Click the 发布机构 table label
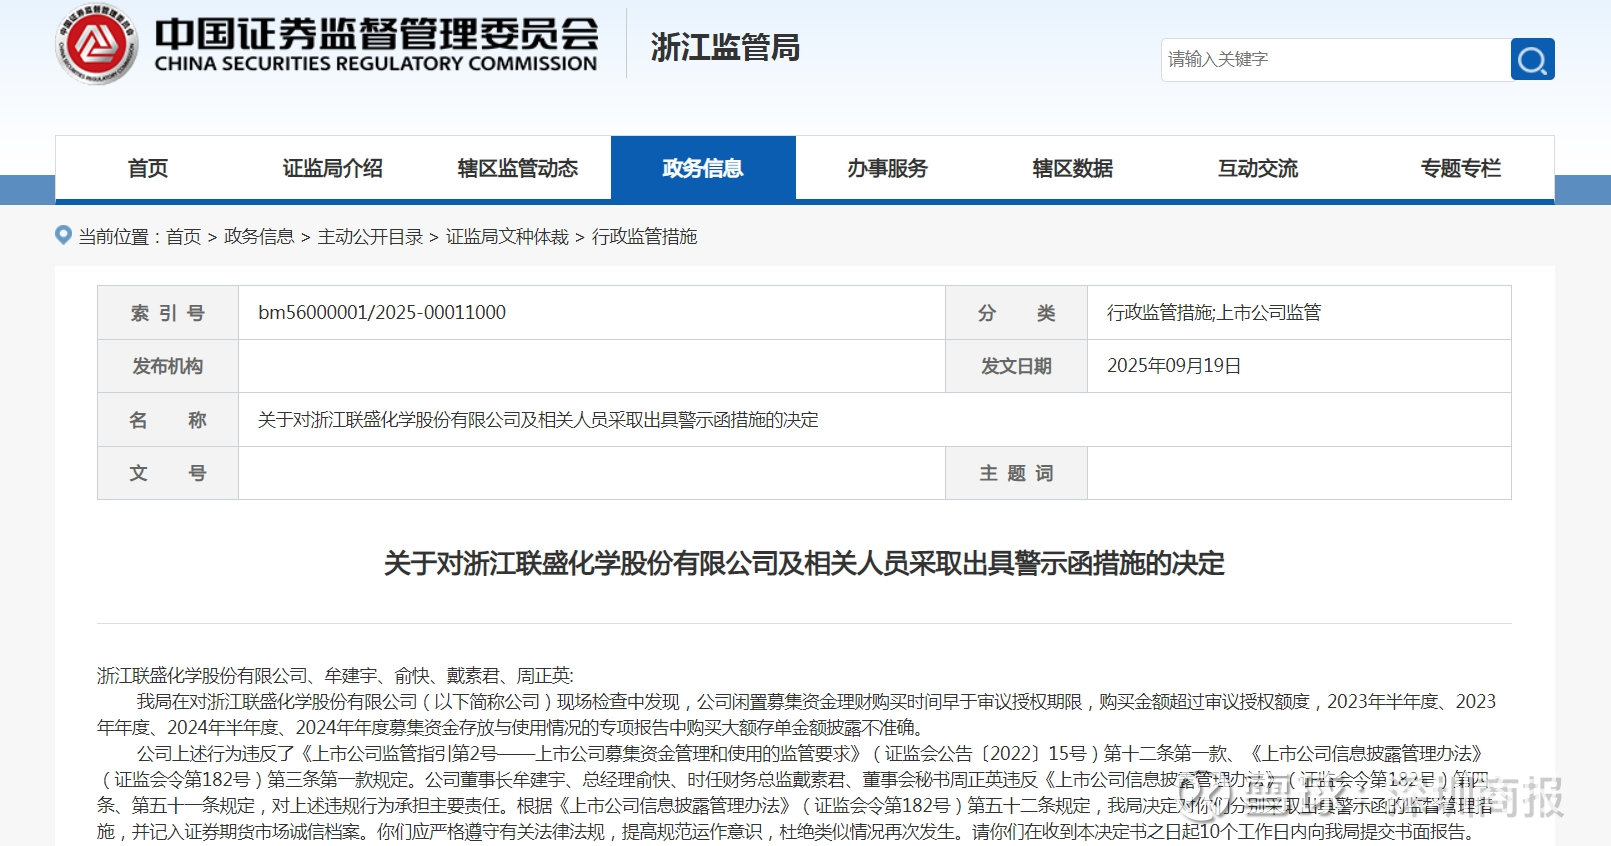This screenshot has height=846, width=1611. click(168, 366)
